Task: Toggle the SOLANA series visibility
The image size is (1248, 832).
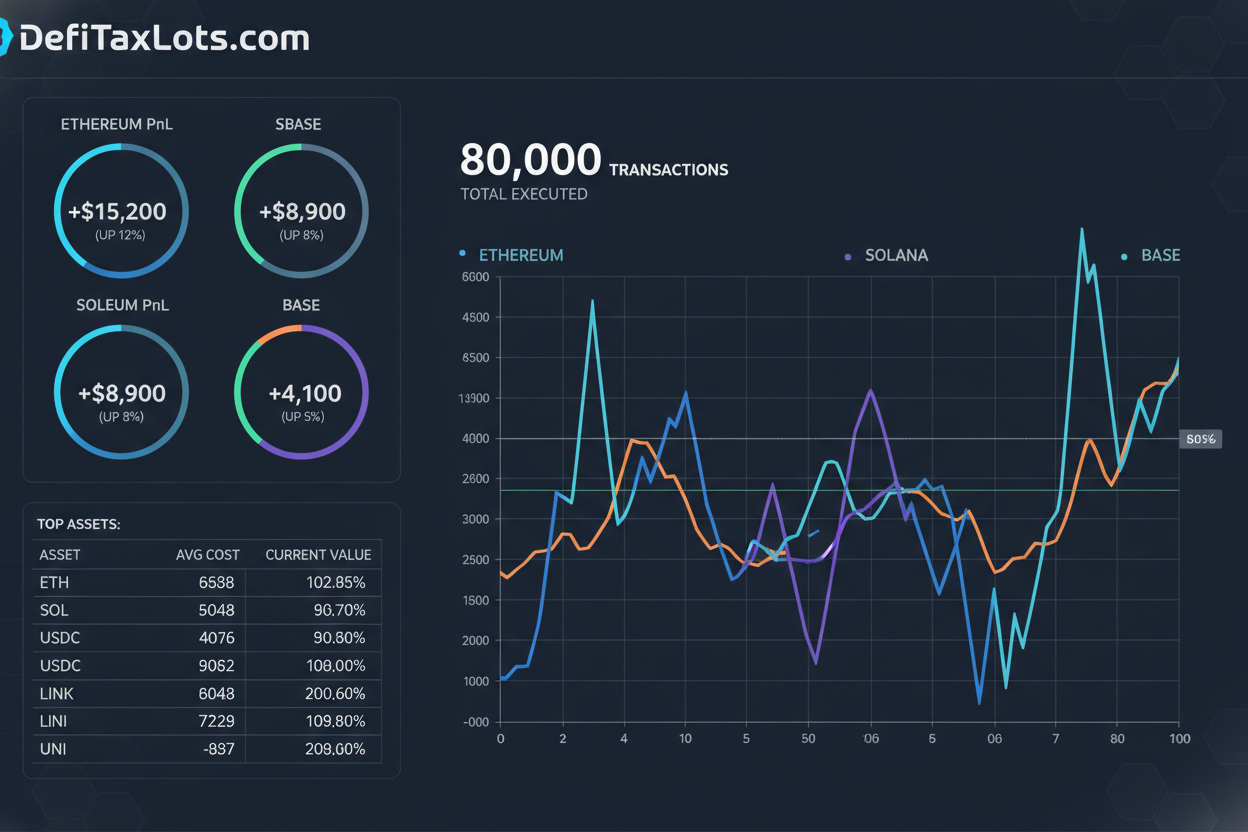Action: [x=896, y=255]
